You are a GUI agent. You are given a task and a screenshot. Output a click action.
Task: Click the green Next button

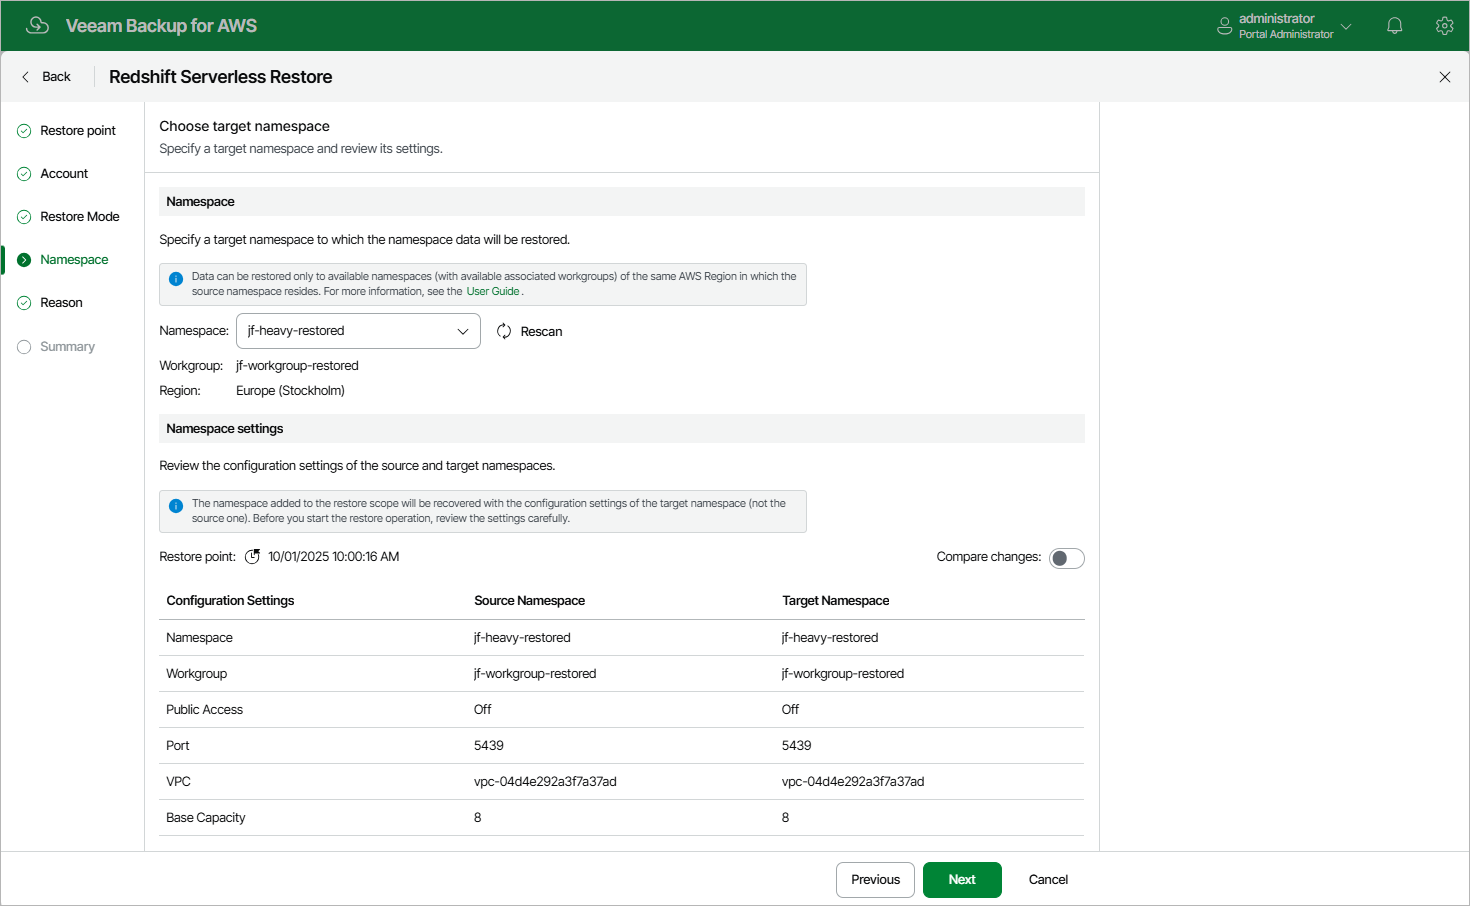[962, 880]
